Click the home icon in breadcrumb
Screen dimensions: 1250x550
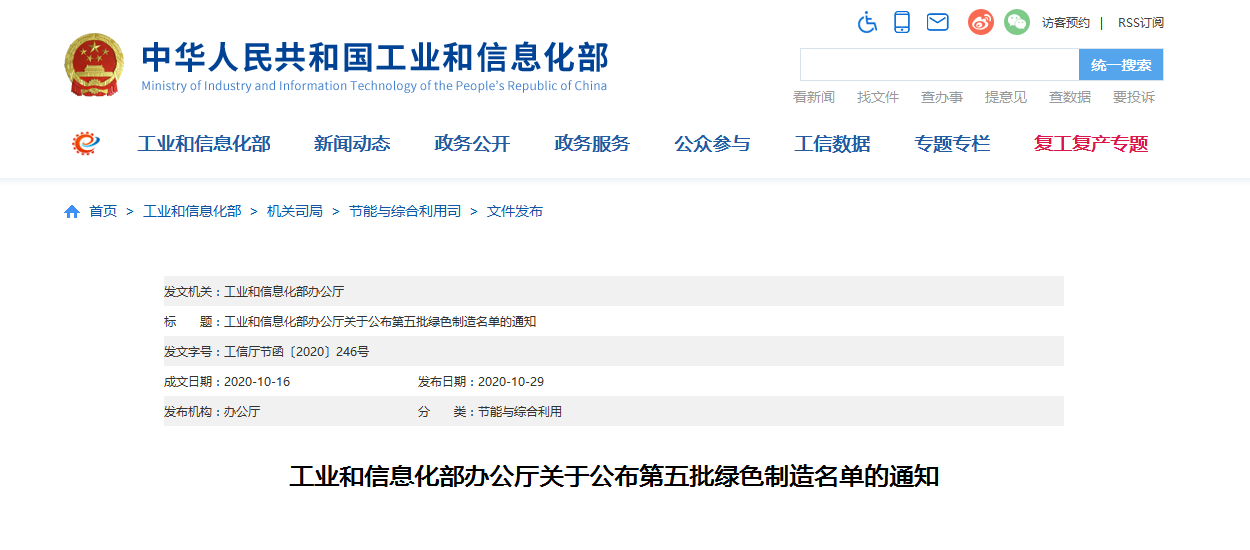[72, 212]
